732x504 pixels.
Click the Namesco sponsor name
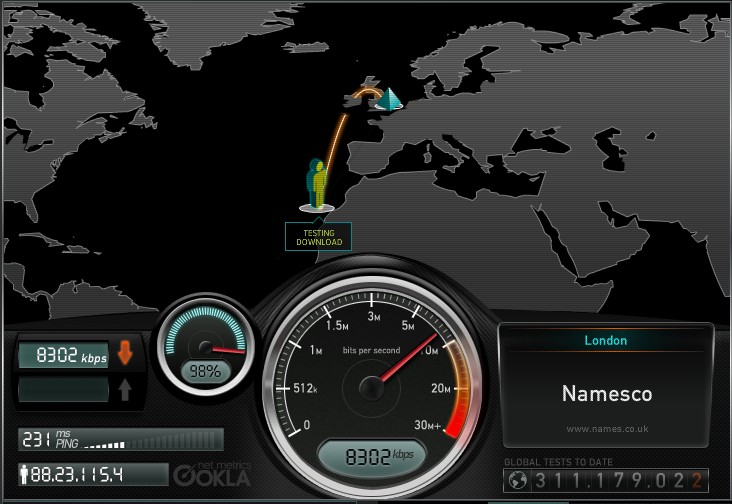click(606, 393)
